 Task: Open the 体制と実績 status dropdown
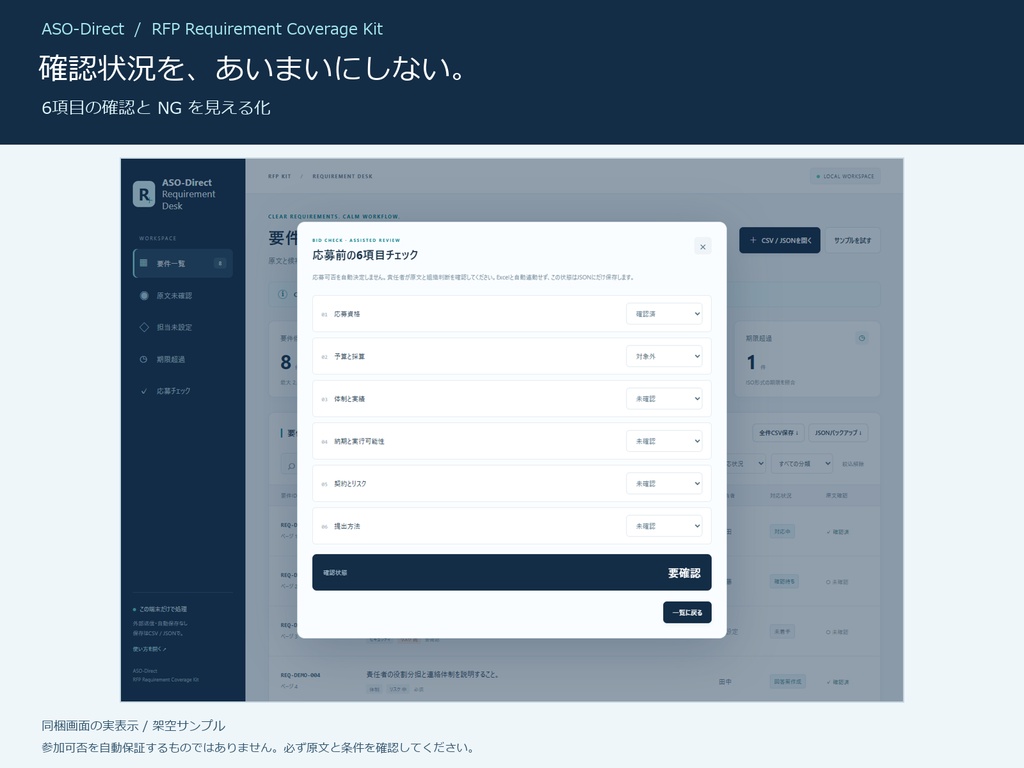(664, 398)
